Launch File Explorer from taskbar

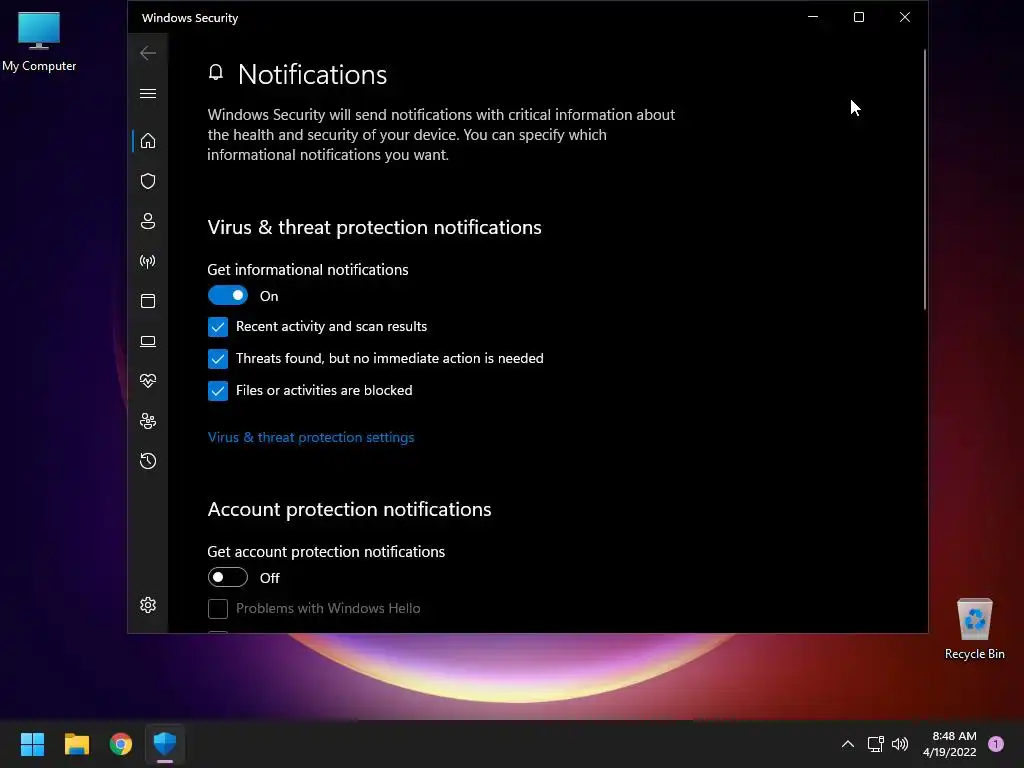[76, 744]
